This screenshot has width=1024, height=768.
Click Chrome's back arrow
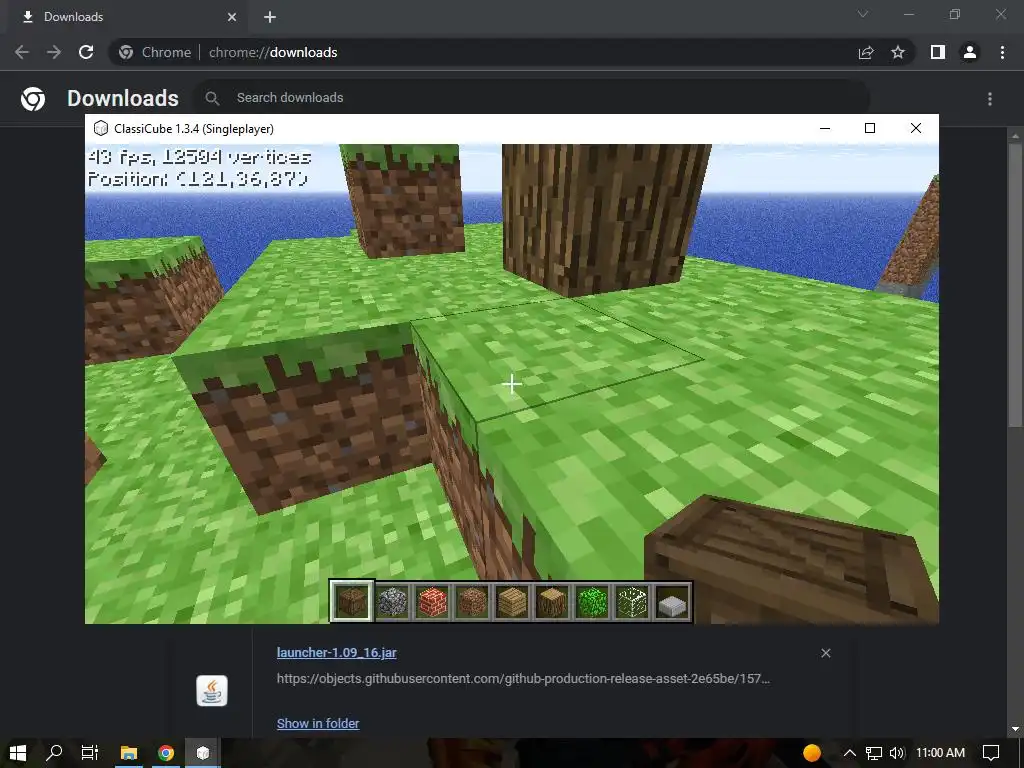[22, 52]
